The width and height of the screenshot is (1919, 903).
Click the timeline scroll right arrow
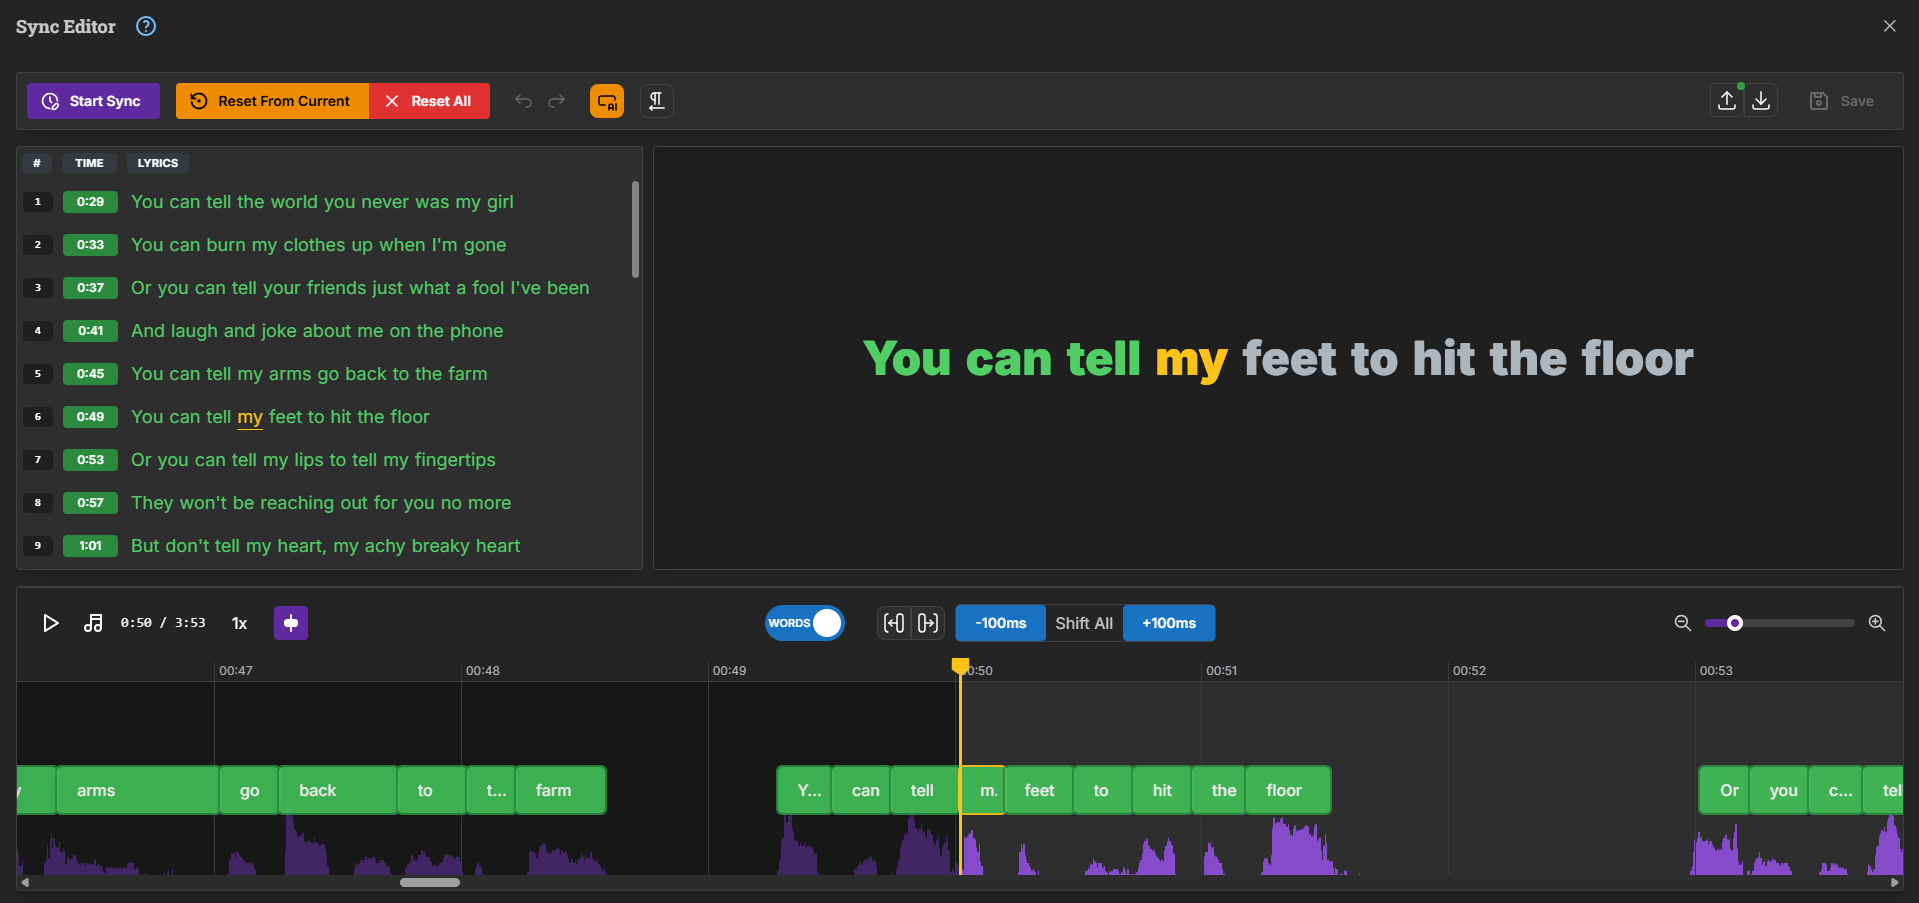(1894, 882)
